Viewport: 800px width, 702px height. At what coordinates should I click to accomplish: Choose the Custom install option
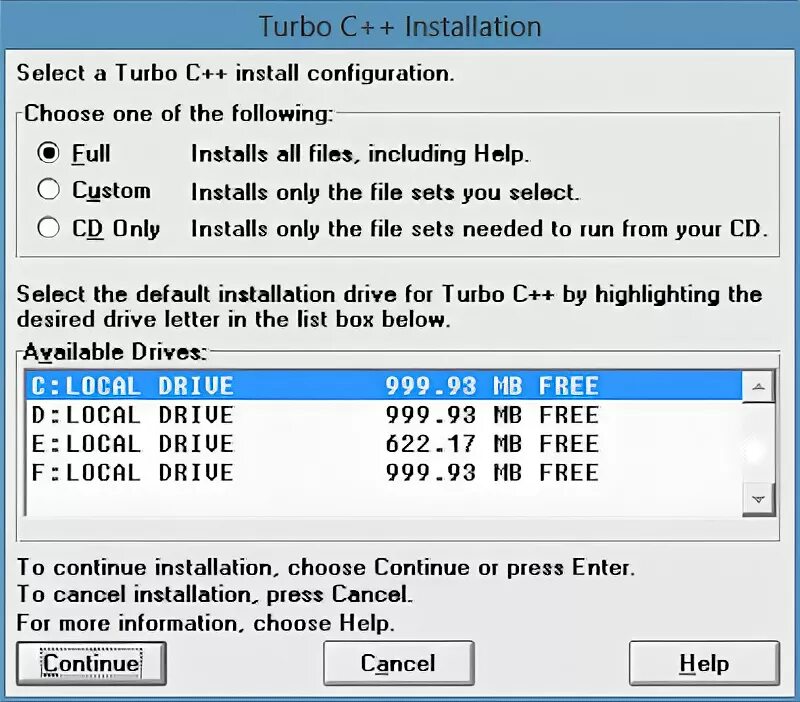click(x=48, y=190)
